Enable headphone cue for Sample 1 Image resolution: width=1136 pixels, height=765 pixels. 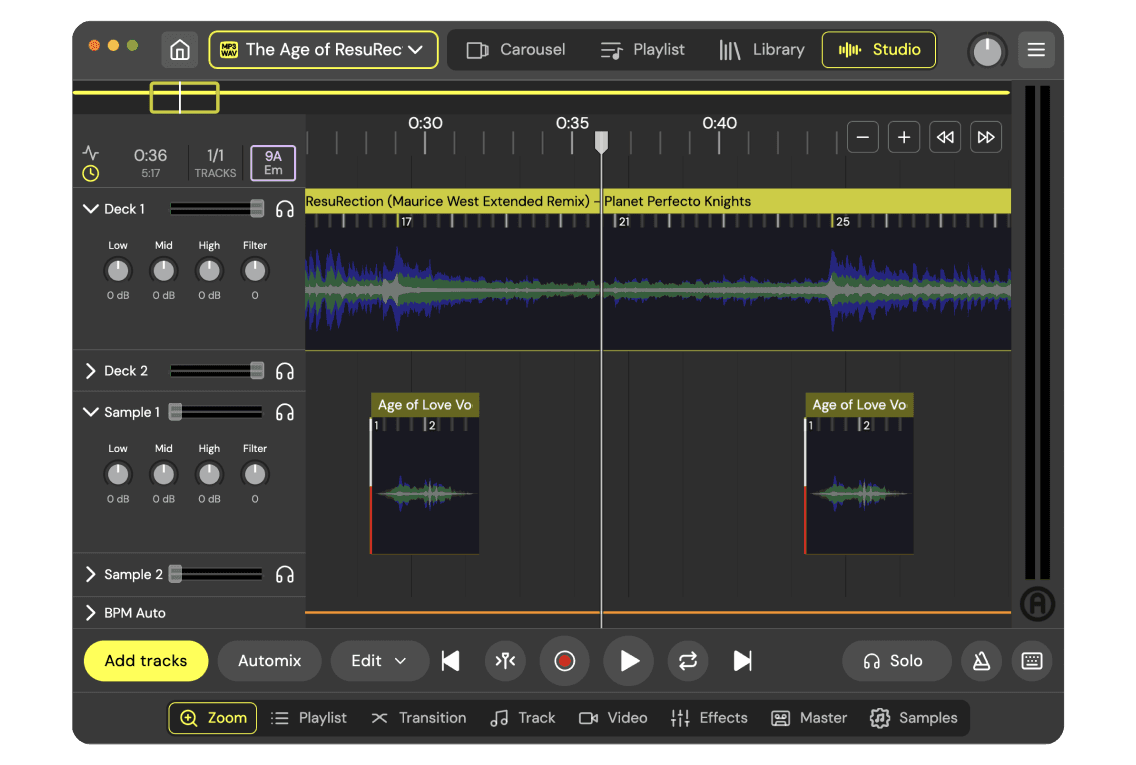285,411
